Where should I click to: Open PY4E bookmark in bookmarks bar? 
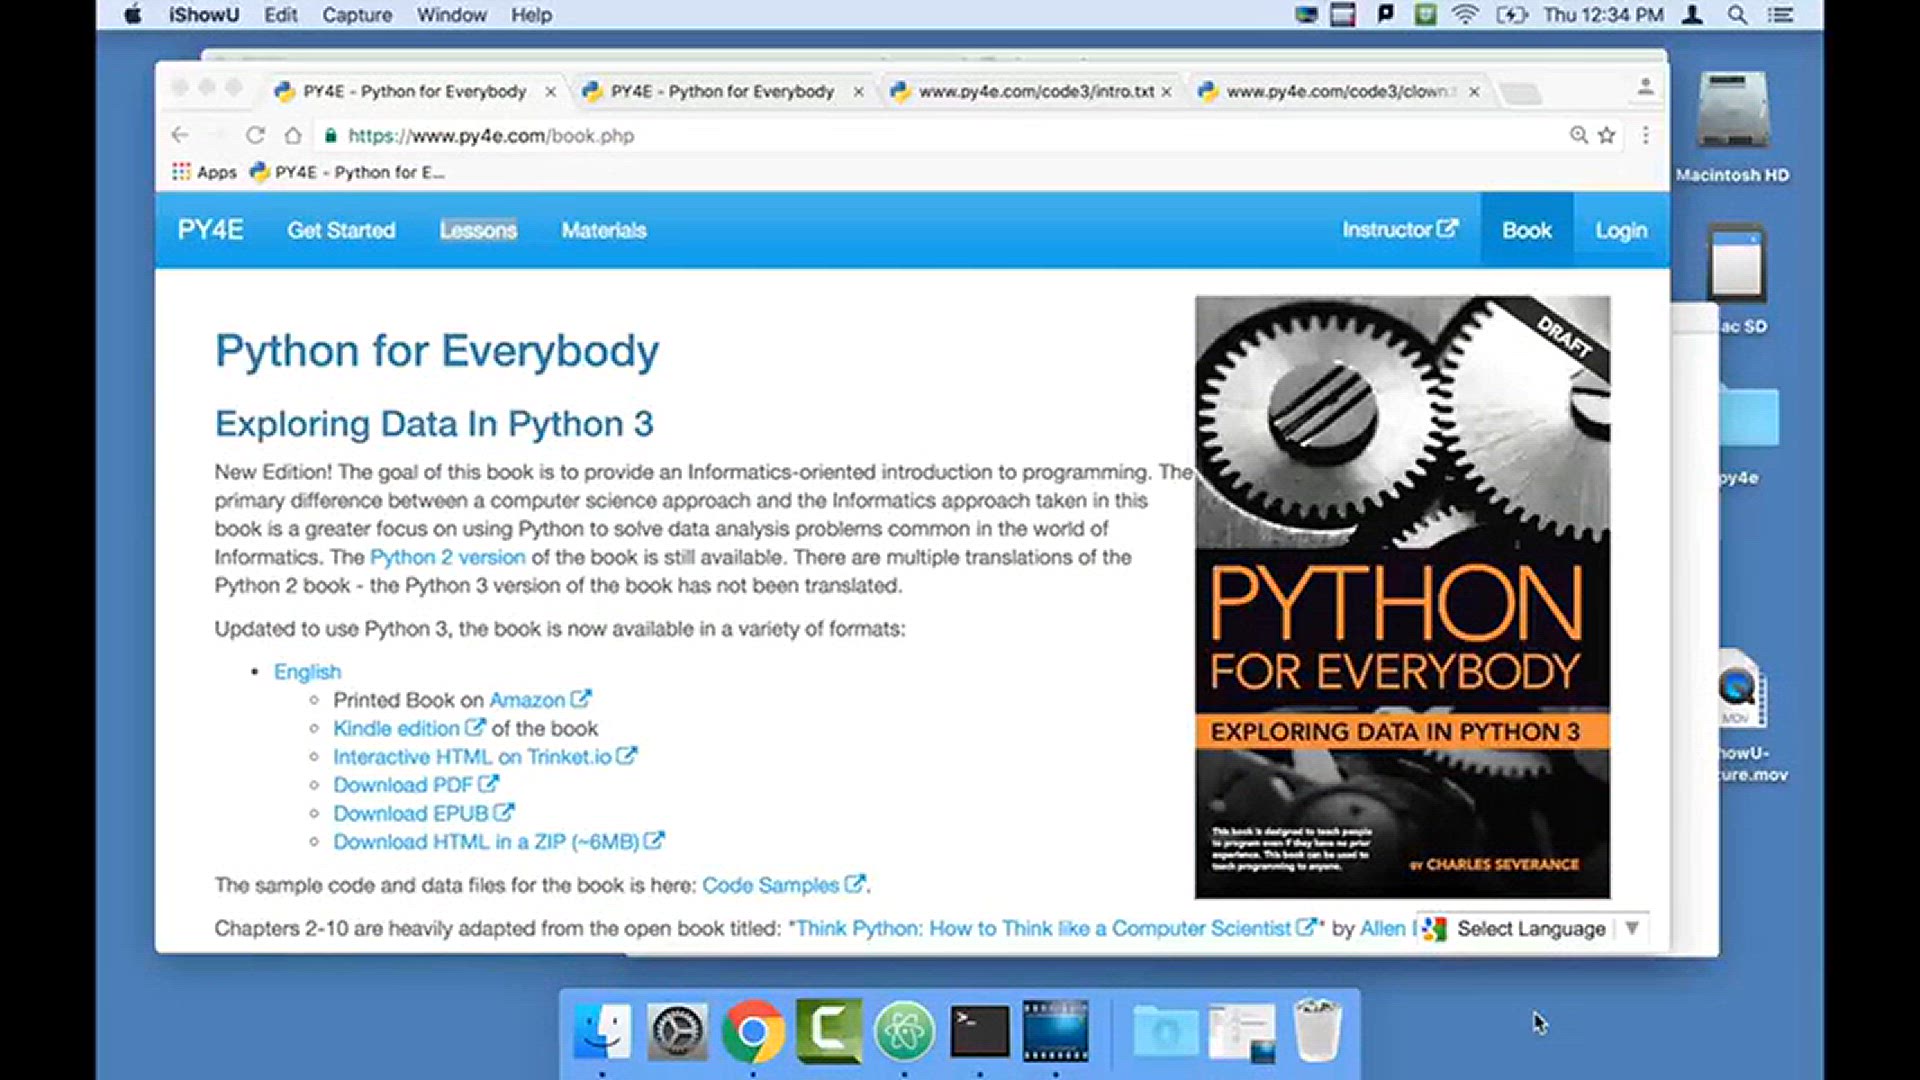(347, 172)
